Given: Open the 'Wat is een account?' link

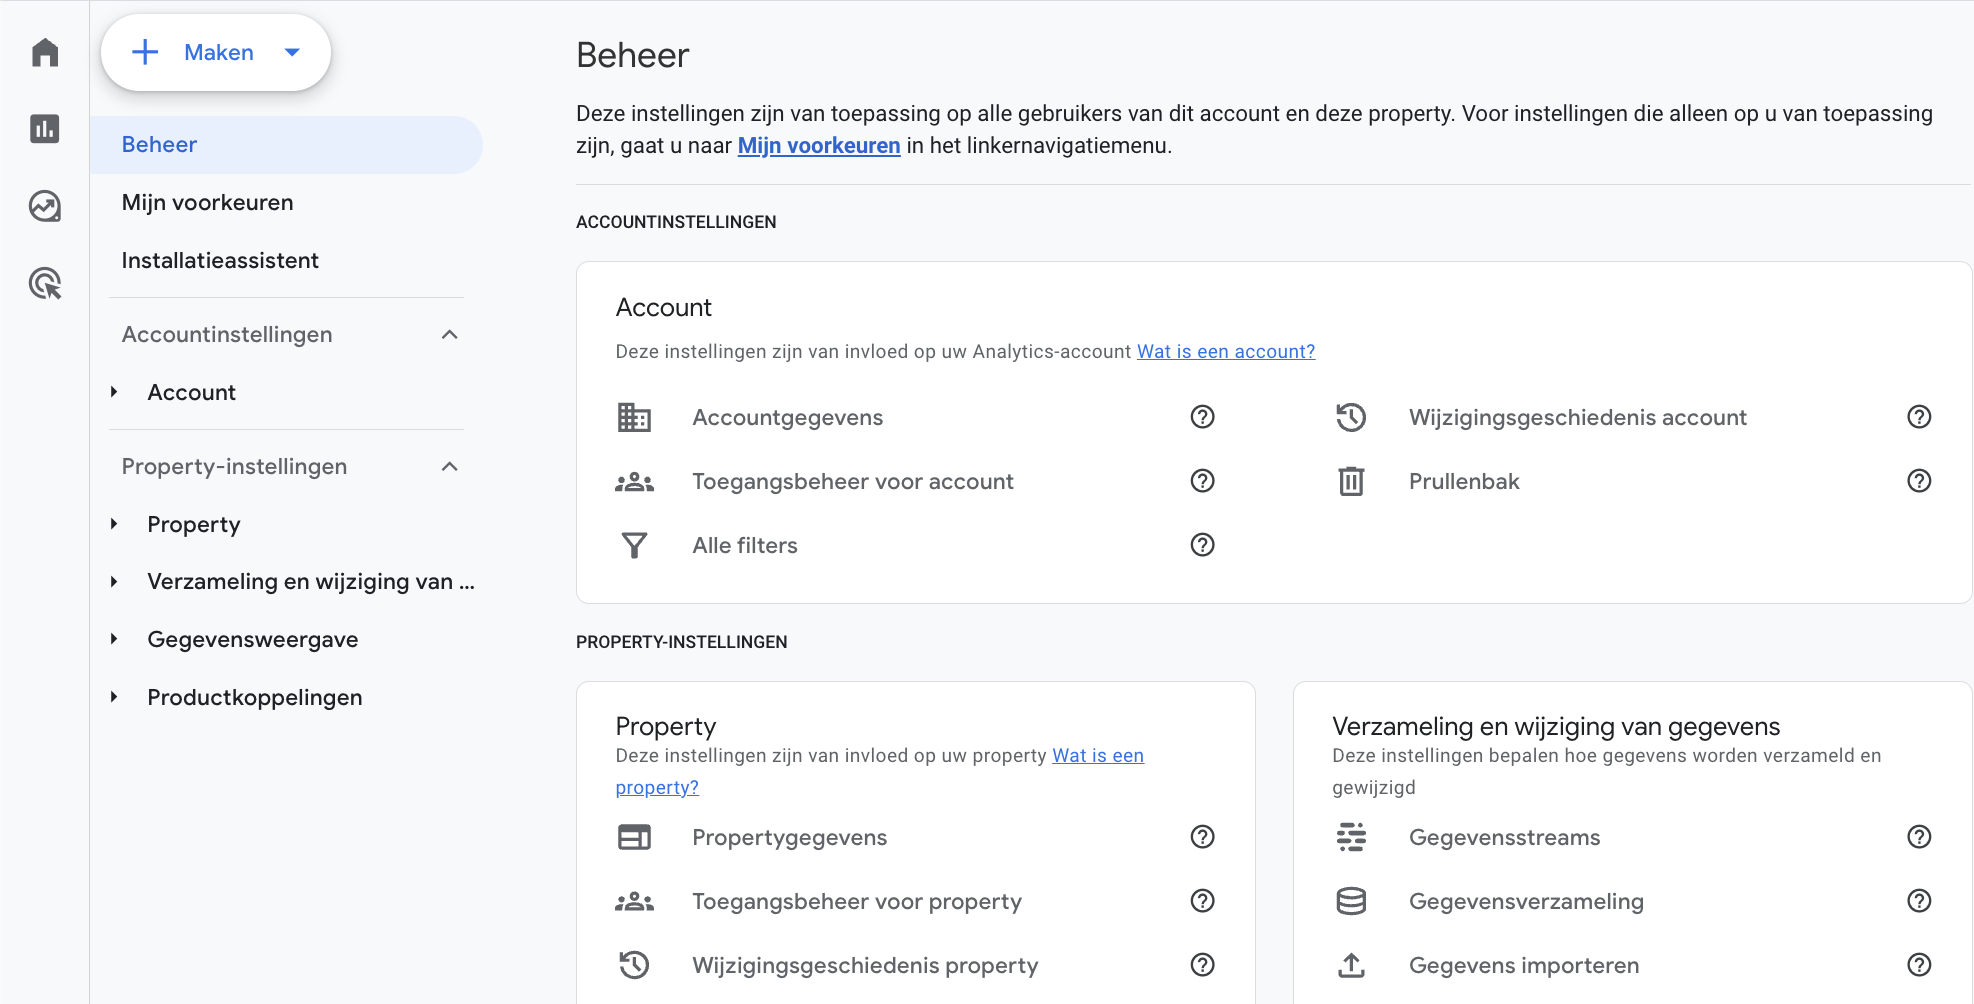Looking at the screenshot, I should point(1226,352).
